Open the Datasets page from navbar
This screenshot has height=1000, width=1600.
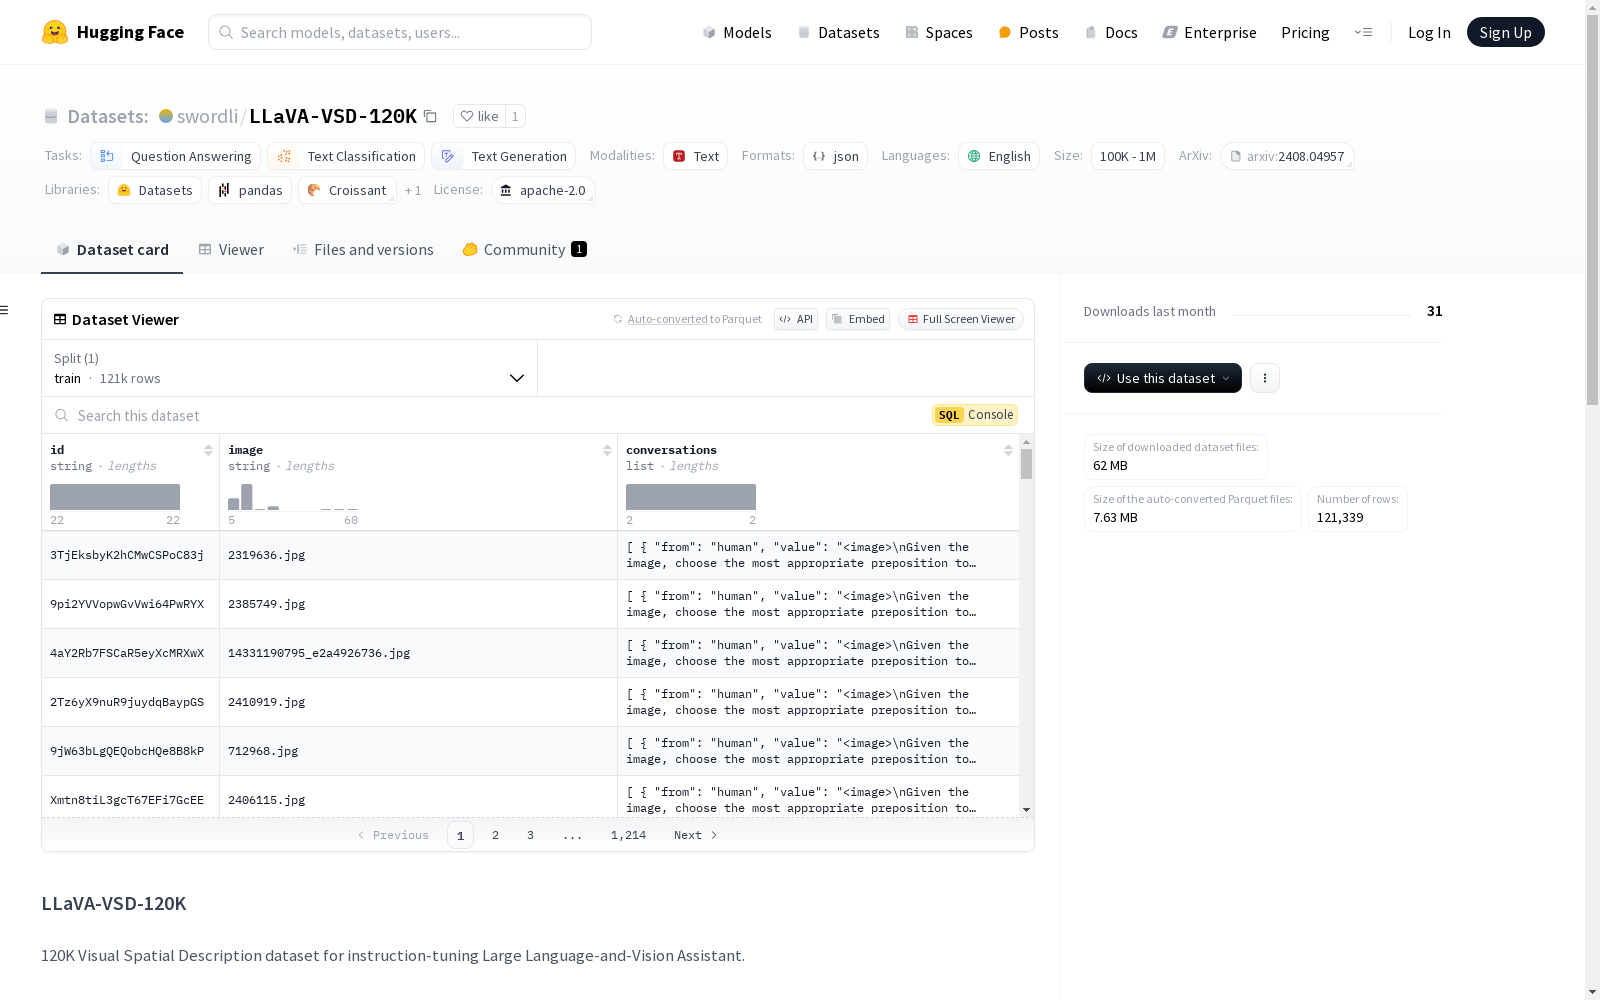pos(838,32)
